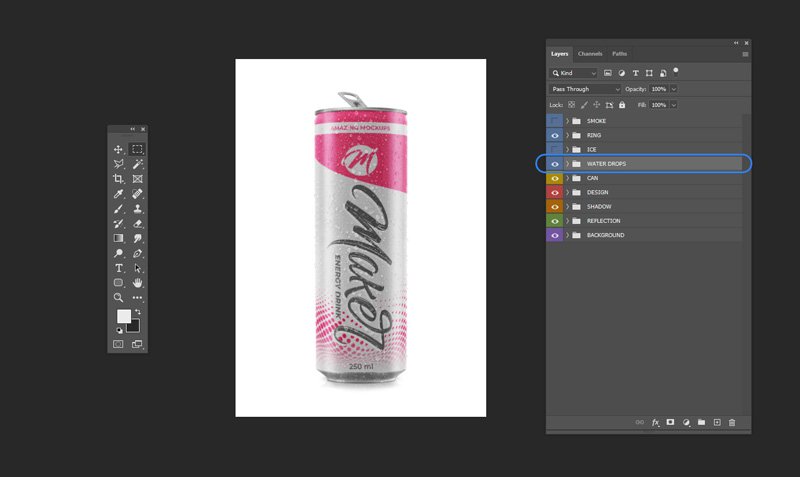Screen dimensions: 800x477
Task: Select the Rectangular Marquee tool
Action: [x=137, y=149]
